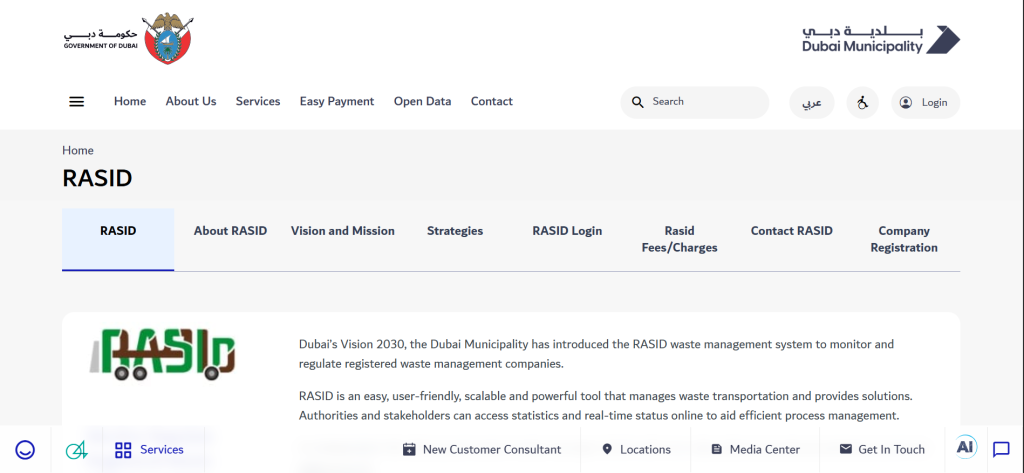Click the Login button
This screenshot has width=1024, height=473.
pos(925,103)
